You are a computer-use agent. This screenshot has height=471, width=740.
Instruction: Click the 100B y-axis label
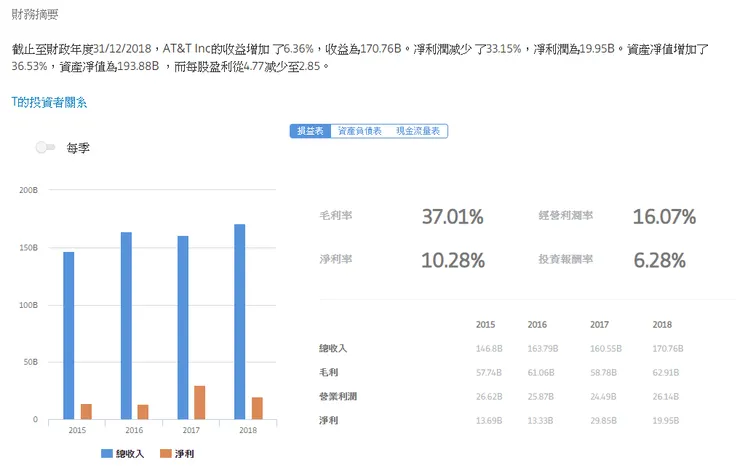pos(28,305)
